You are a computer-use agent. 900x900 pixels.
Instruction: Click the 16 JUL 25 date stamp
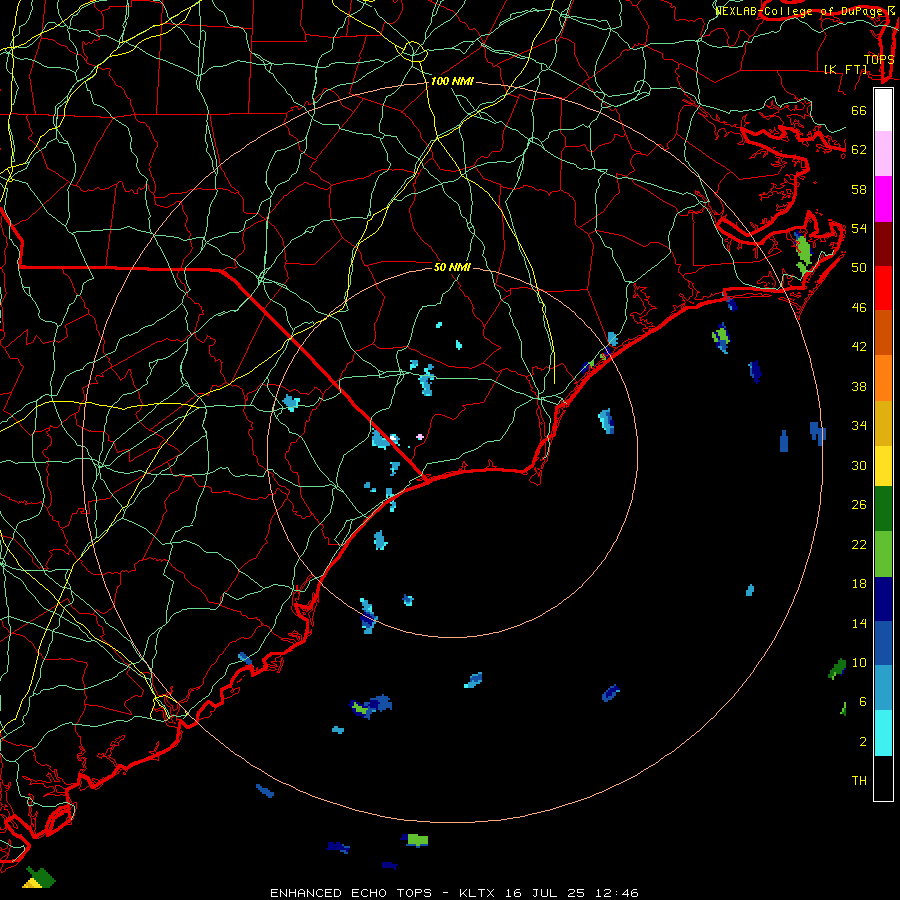545,893
